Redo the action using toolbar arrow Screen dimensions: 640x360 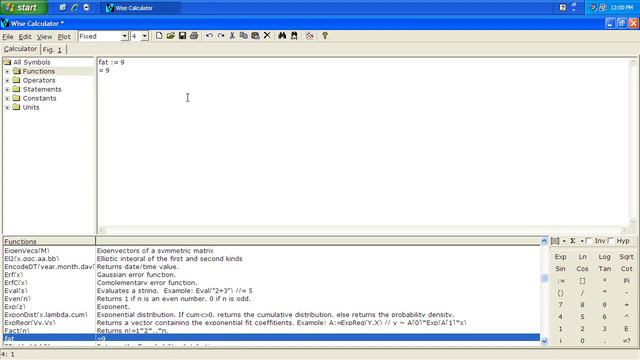(x=221, y=36)
